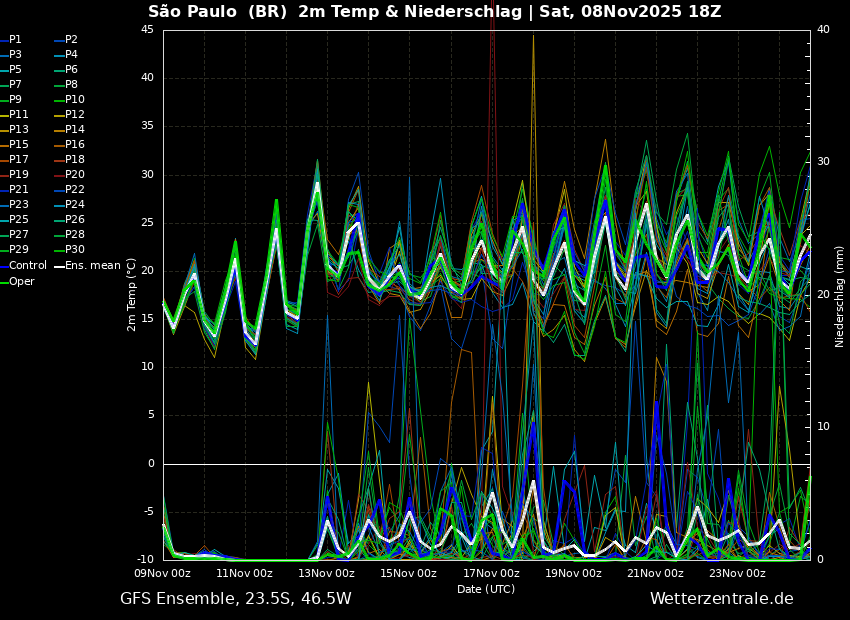Click the P30 legend entry
This screenshot has width=850, height=620.
tap(75, 250)
